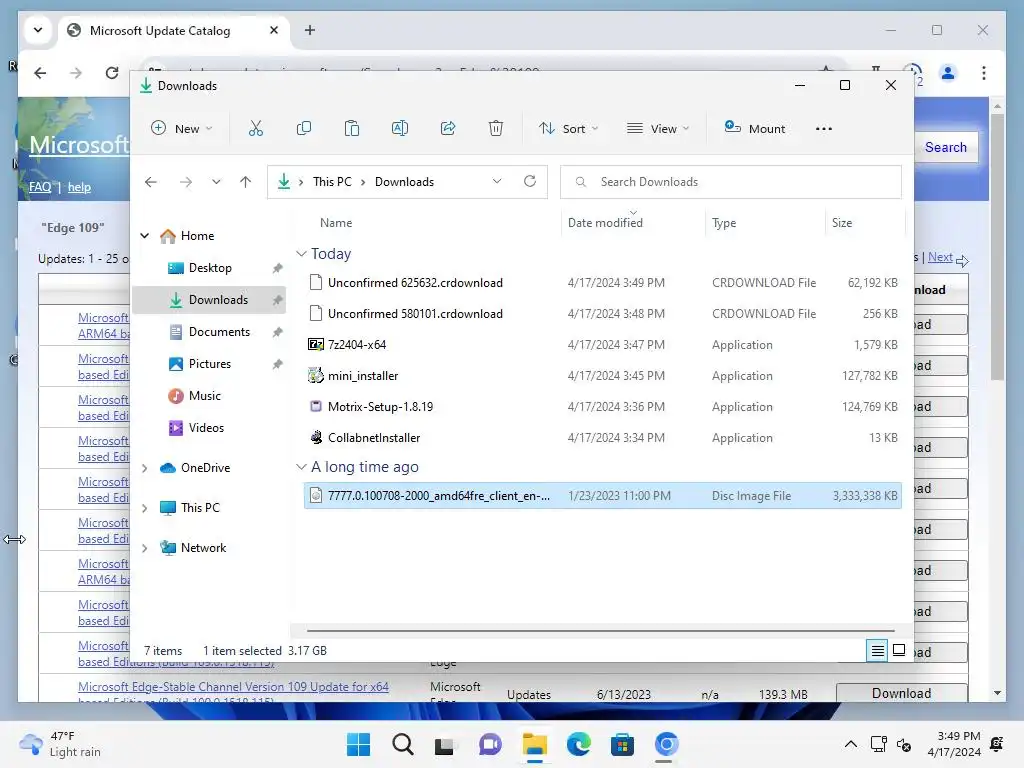1024x768 pixels.
Task: Click the browser back arrow
Action: (x=40, y=73)
